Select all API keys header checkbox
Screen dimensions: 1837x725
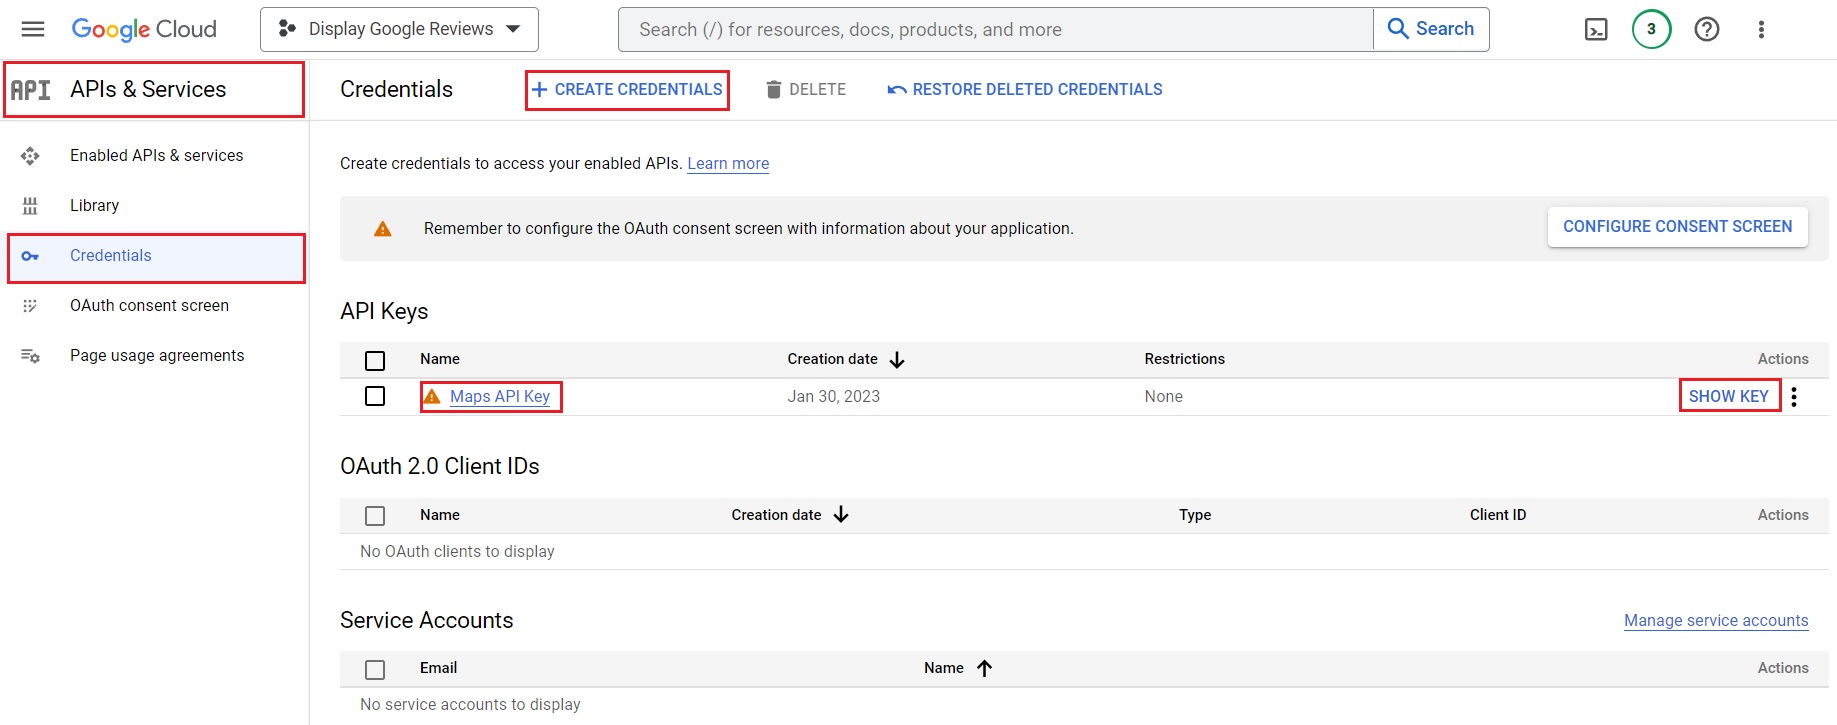[375, 360]
